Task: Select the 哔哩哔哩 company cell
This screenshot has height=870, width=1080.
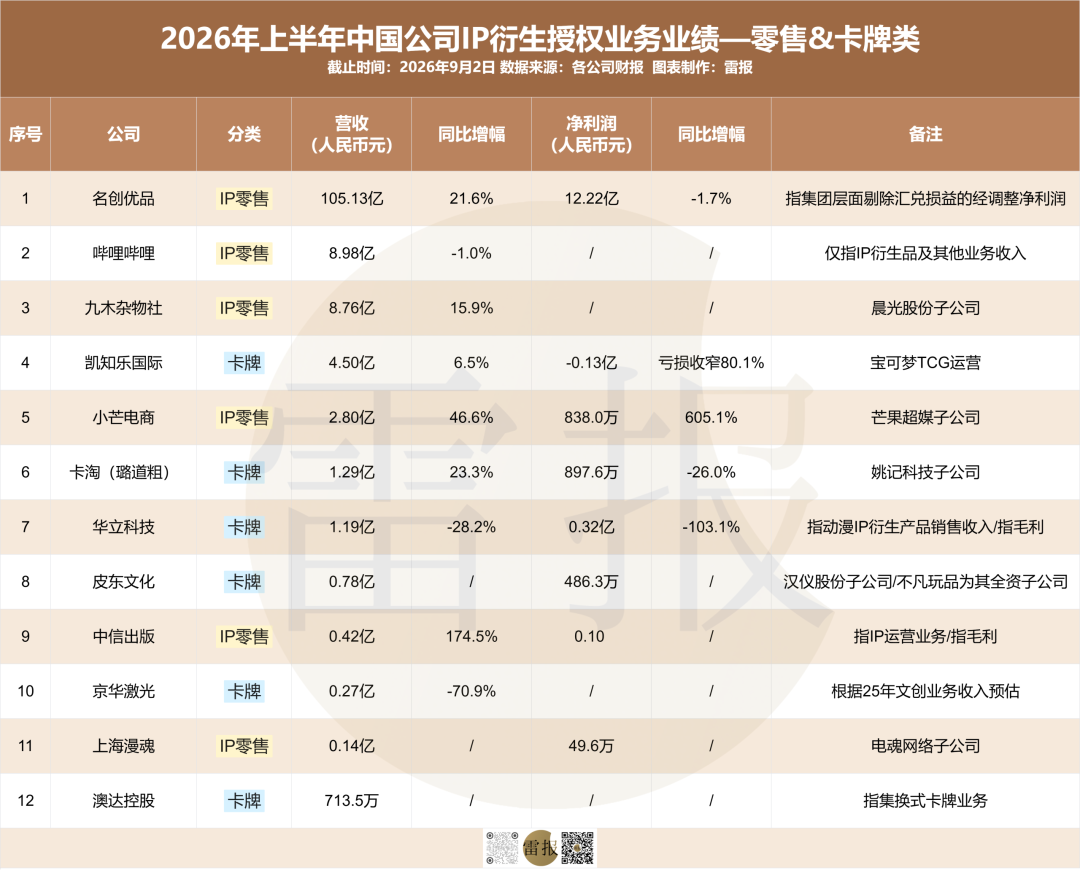Action: pyautogui.click(x=123, y=253)
